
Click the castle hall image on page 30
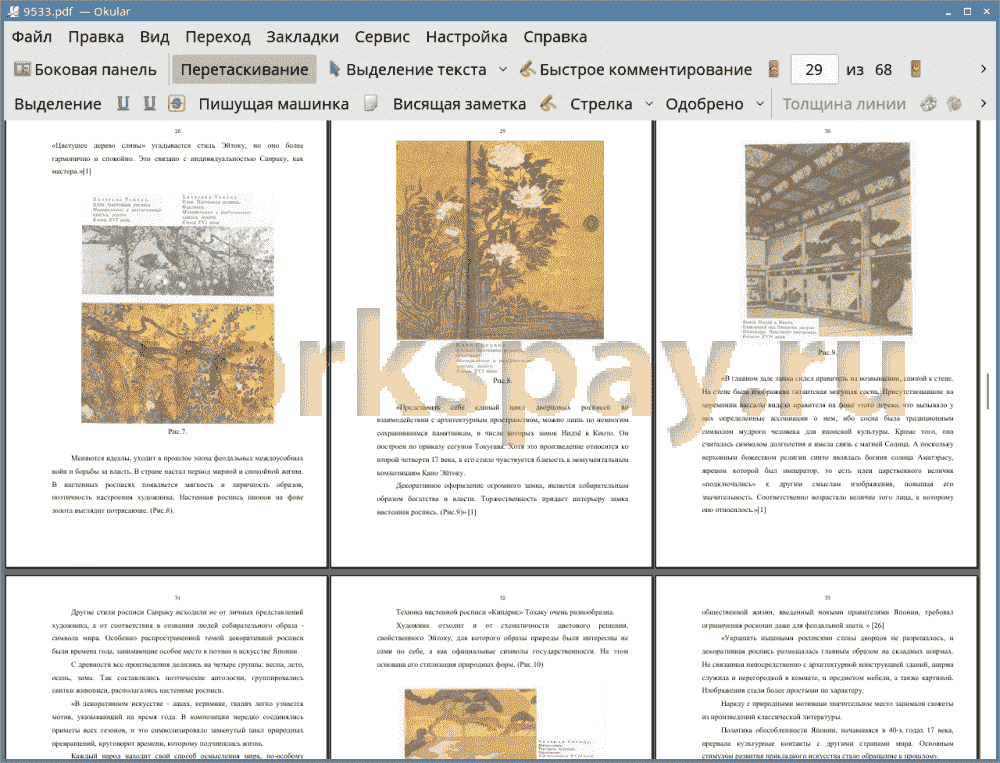tap(828, 239)
